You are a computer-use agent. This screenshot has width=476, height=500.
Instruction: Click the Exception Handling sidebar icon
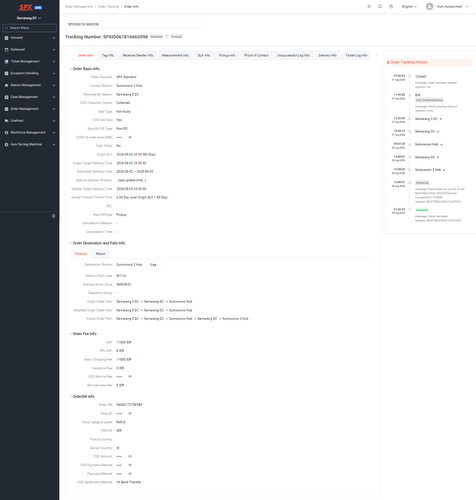click(6, 73)
